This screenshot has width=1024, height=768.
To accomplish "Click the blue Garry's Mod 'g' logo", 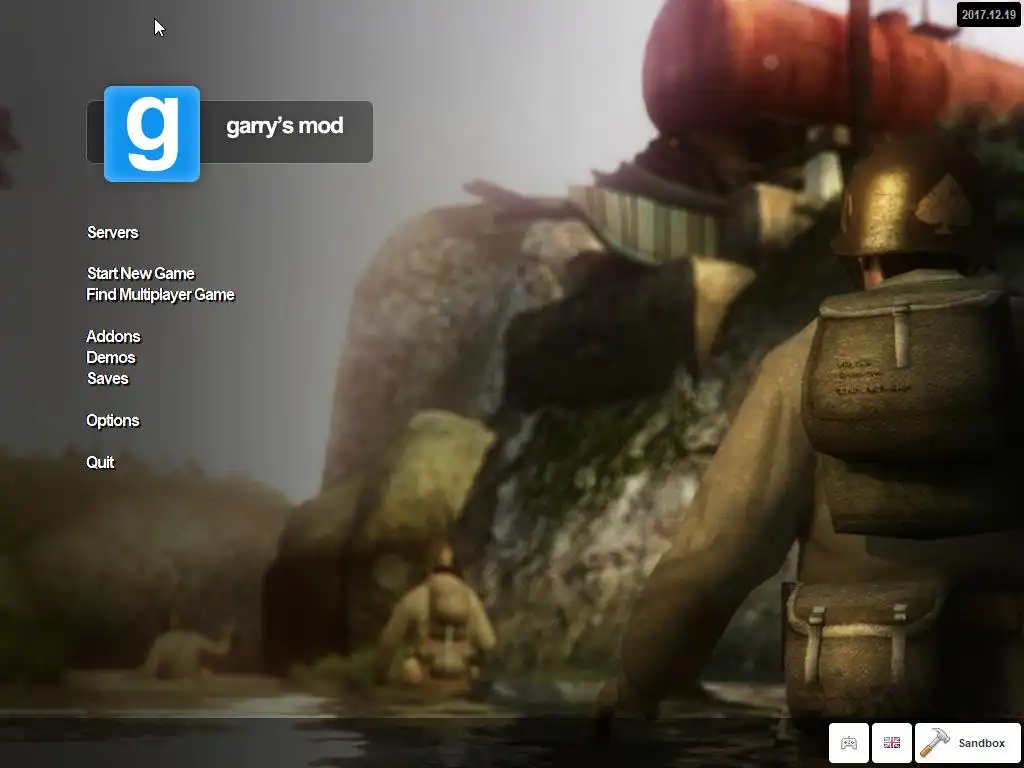I will 152,133.
